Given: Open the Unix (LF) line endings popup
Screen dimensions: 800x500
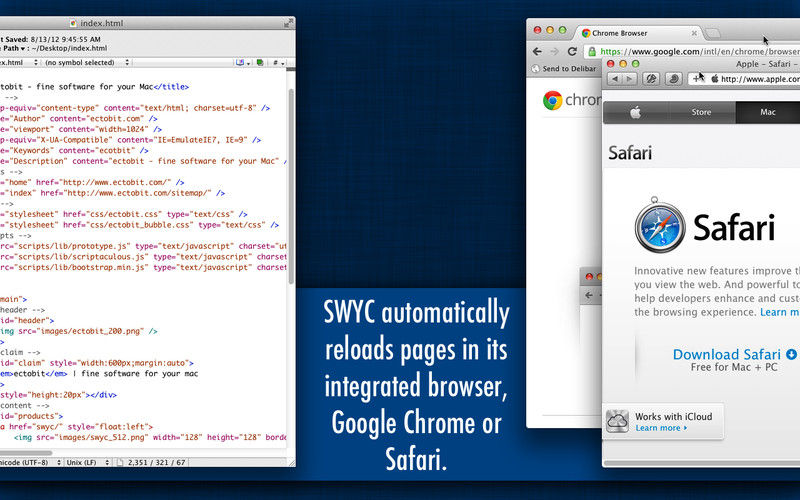Looking at the screenshot, I should tap(87, 462).
